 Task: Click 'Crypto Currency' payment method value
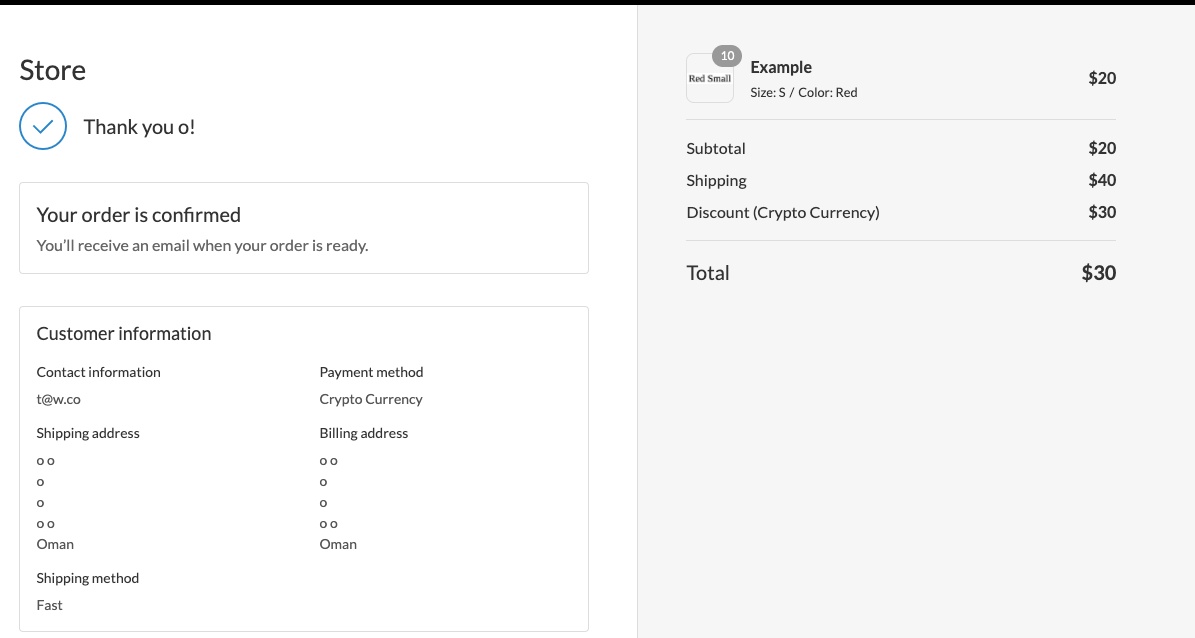(371, 399)
